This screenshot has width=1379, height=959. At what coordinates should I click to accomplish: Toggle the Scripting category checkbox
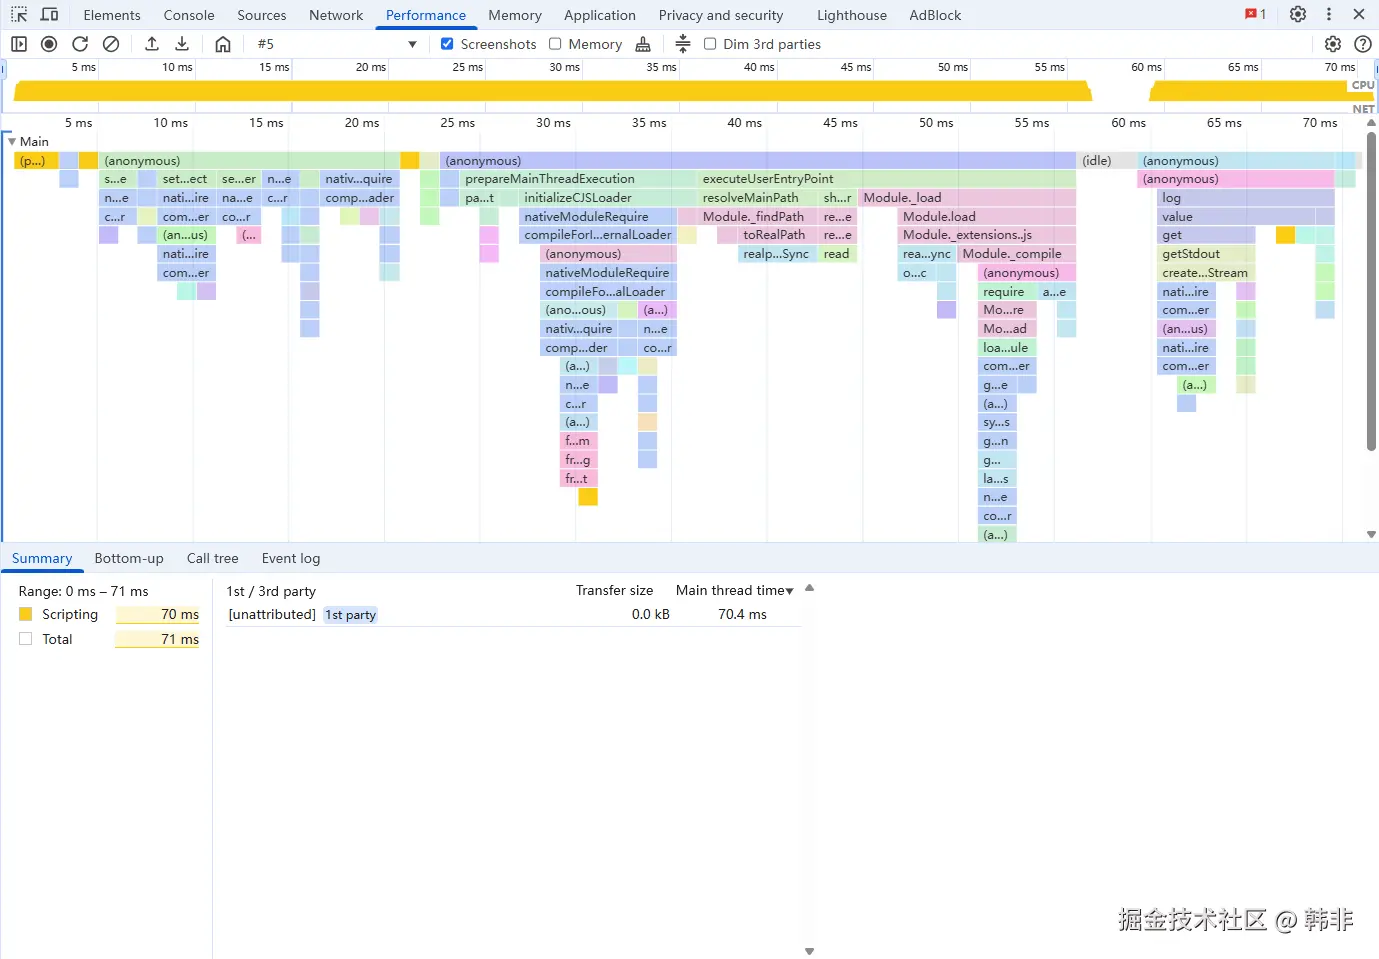(26, 614)
